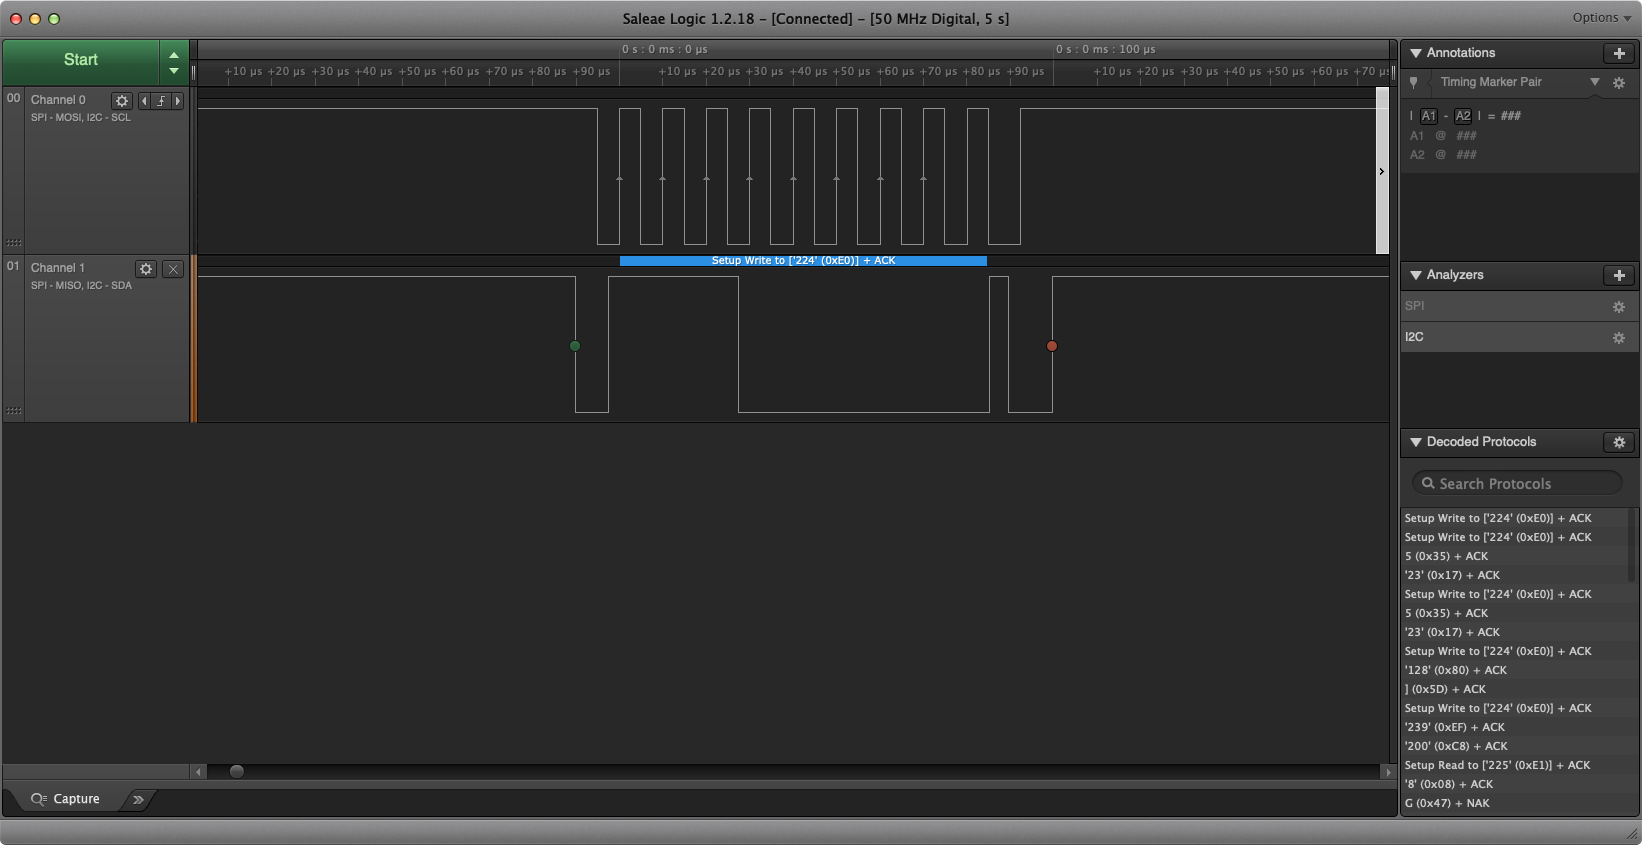Click the scrollbar right arrow
The height and width of the screenshot is (845, 1642).
tap(1387, 772)
